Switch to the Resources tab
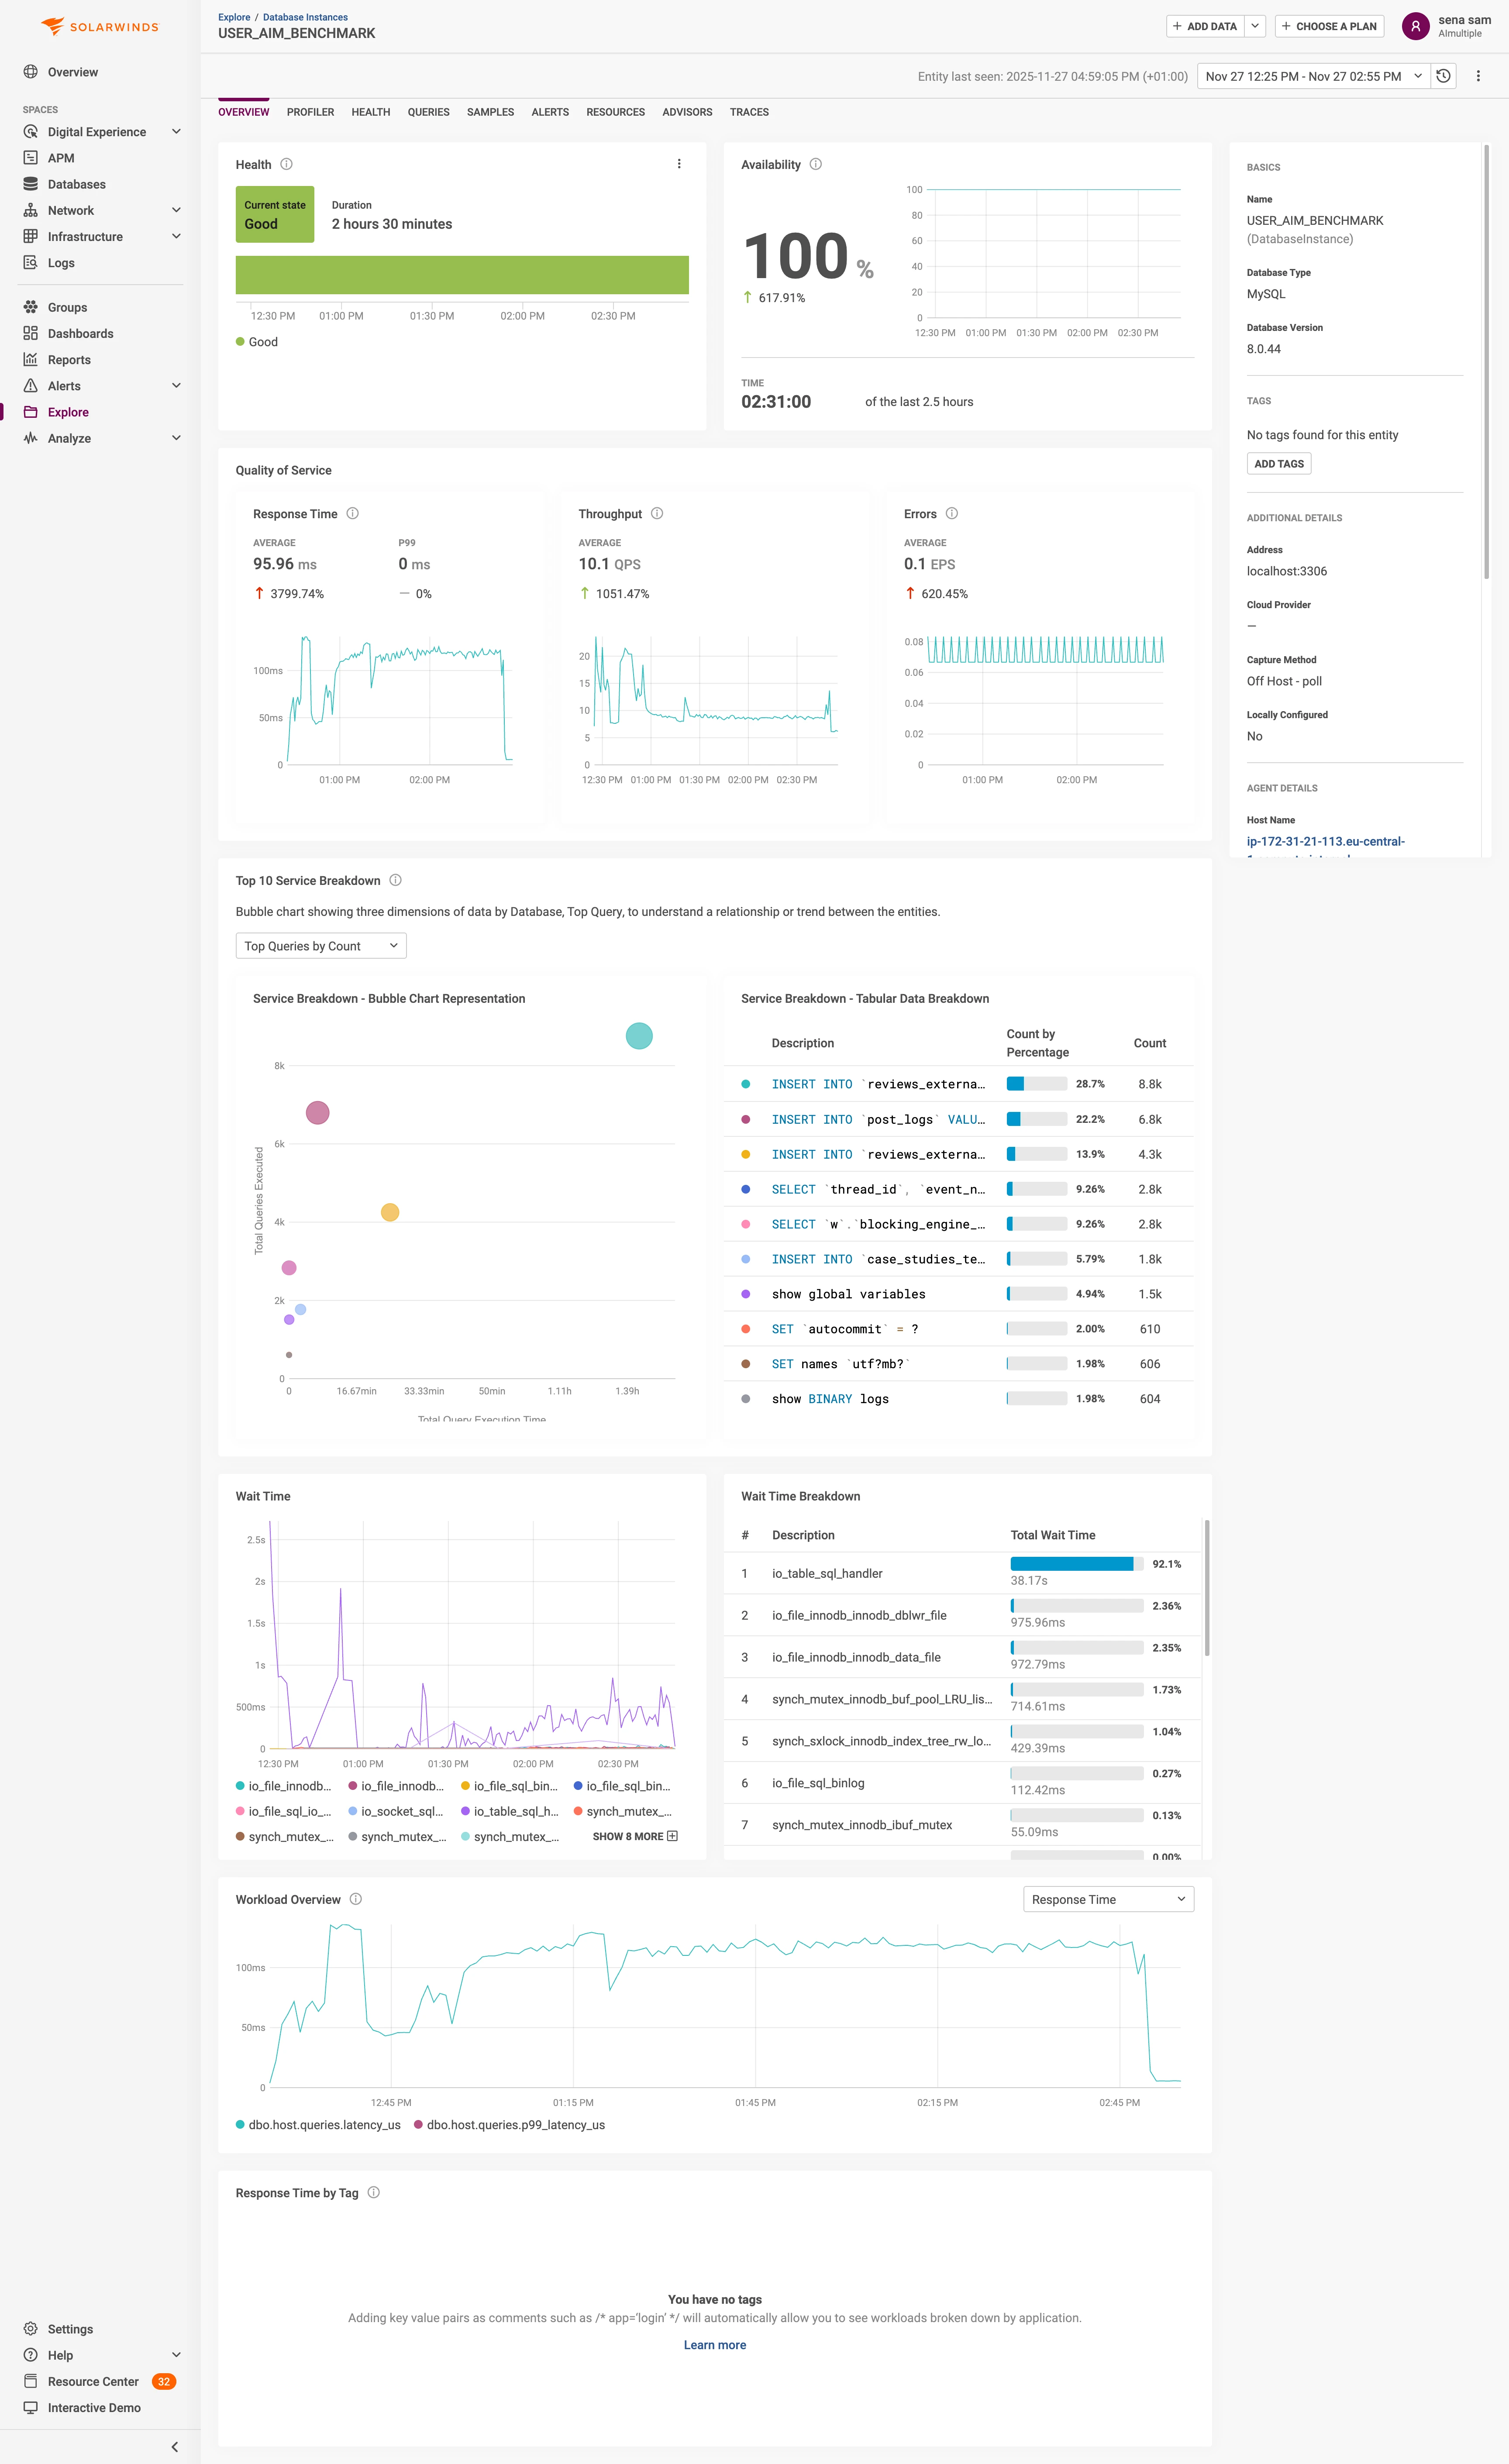This screenshot has height=2464, width=1509. tap(615, 112)
